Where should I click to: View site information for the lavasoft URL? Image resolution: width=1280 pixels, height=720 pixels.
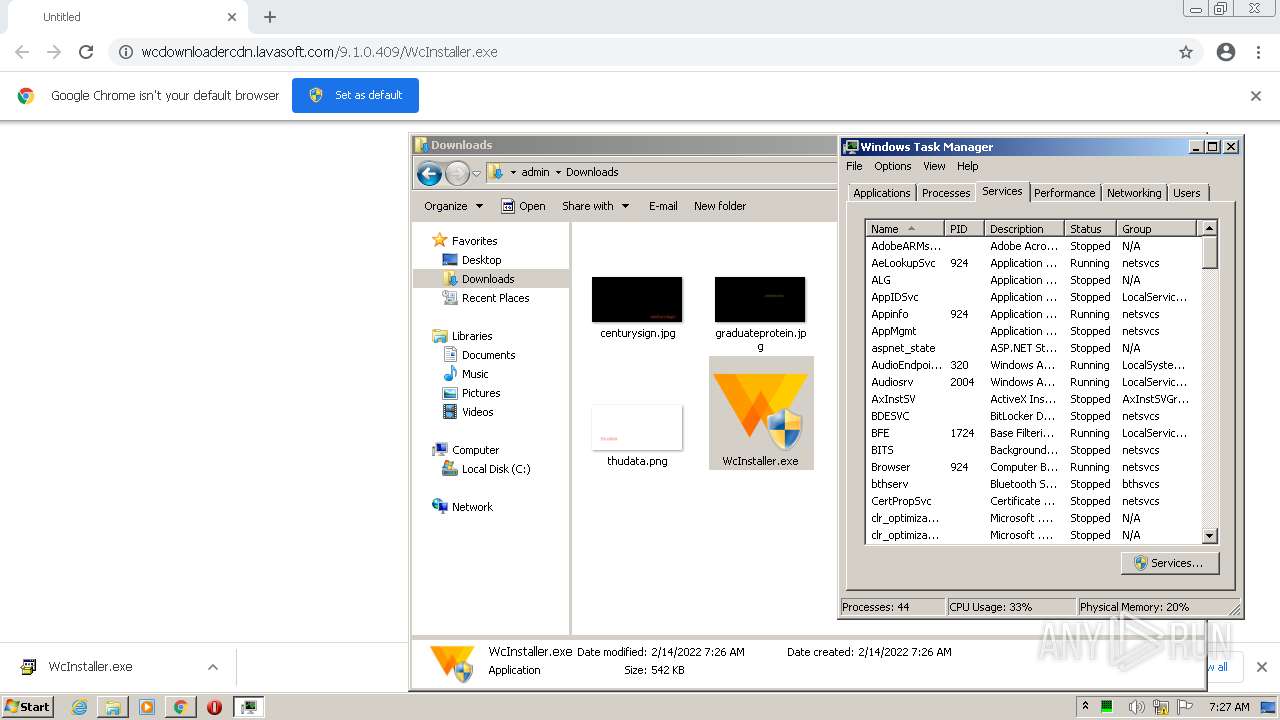click(x=126, y=52)
